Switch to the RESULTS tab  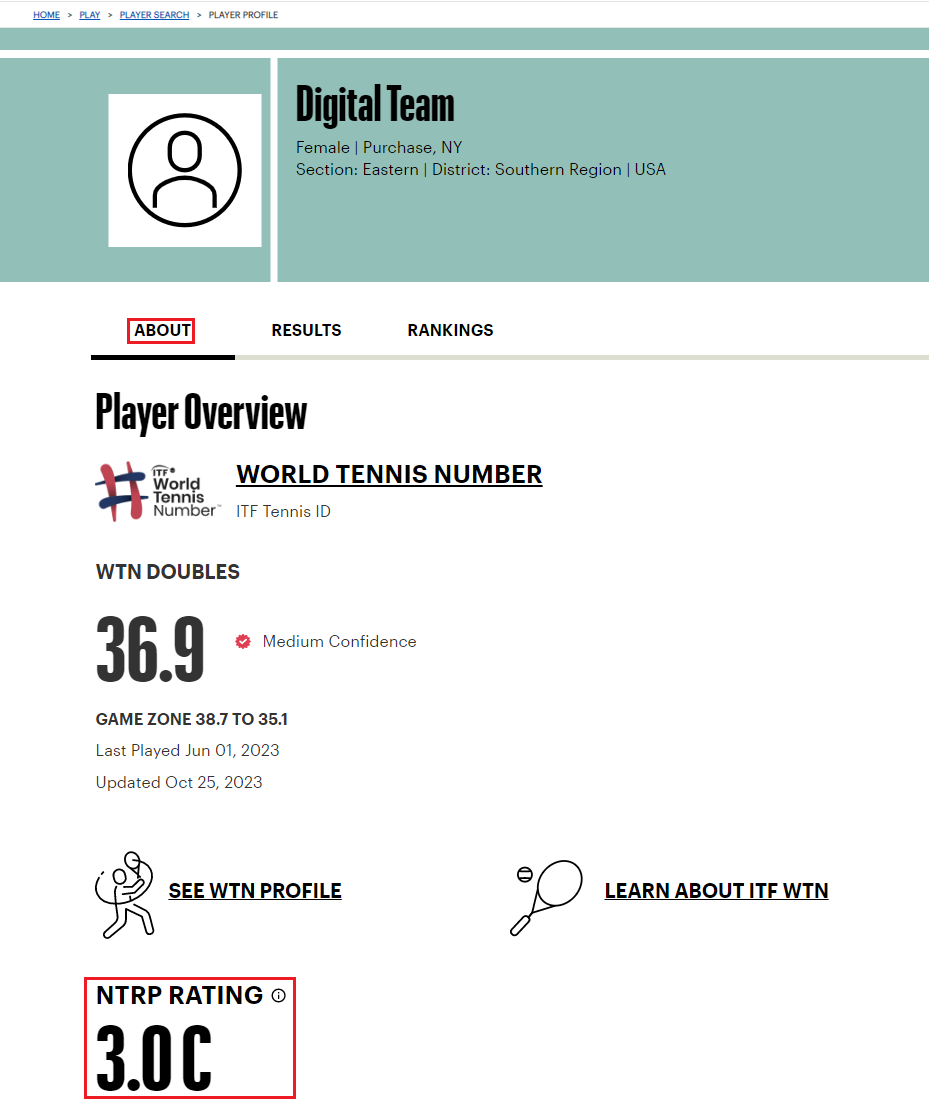pyautogui.click(x=306, y=330)
